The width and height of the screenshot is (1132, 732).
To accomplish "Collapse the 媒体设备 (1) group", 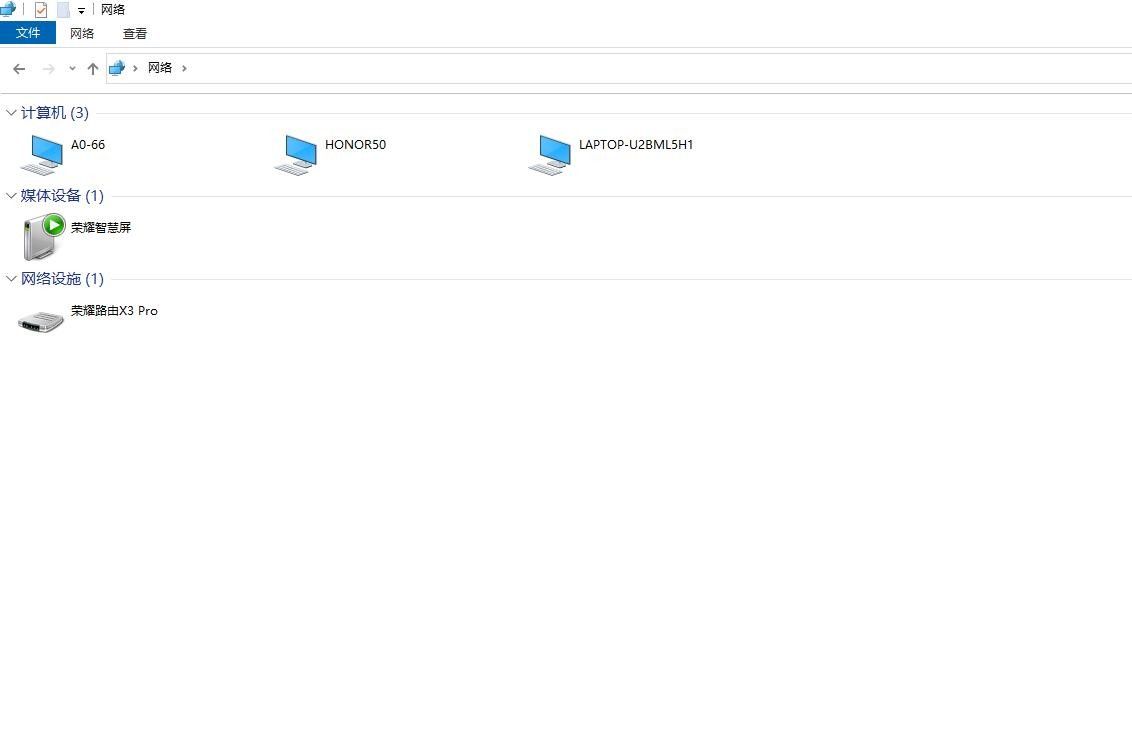I will [11, 196].
